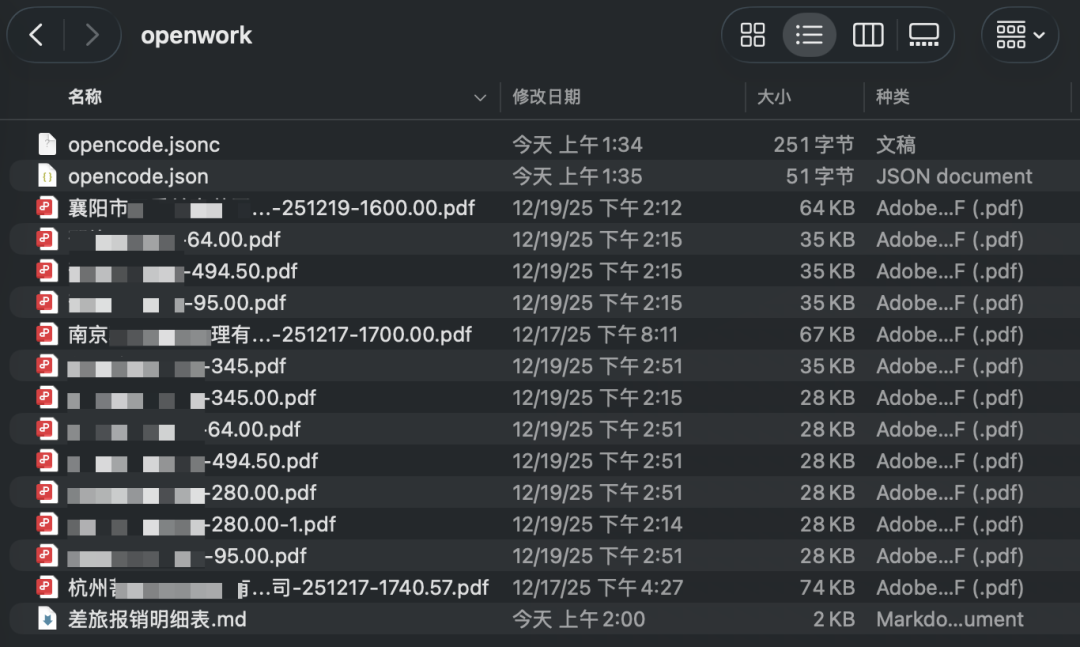1080x647 pixels.
Task: Click PDF icon for the 251217-1740.57.pdf file
Action: 47,588
